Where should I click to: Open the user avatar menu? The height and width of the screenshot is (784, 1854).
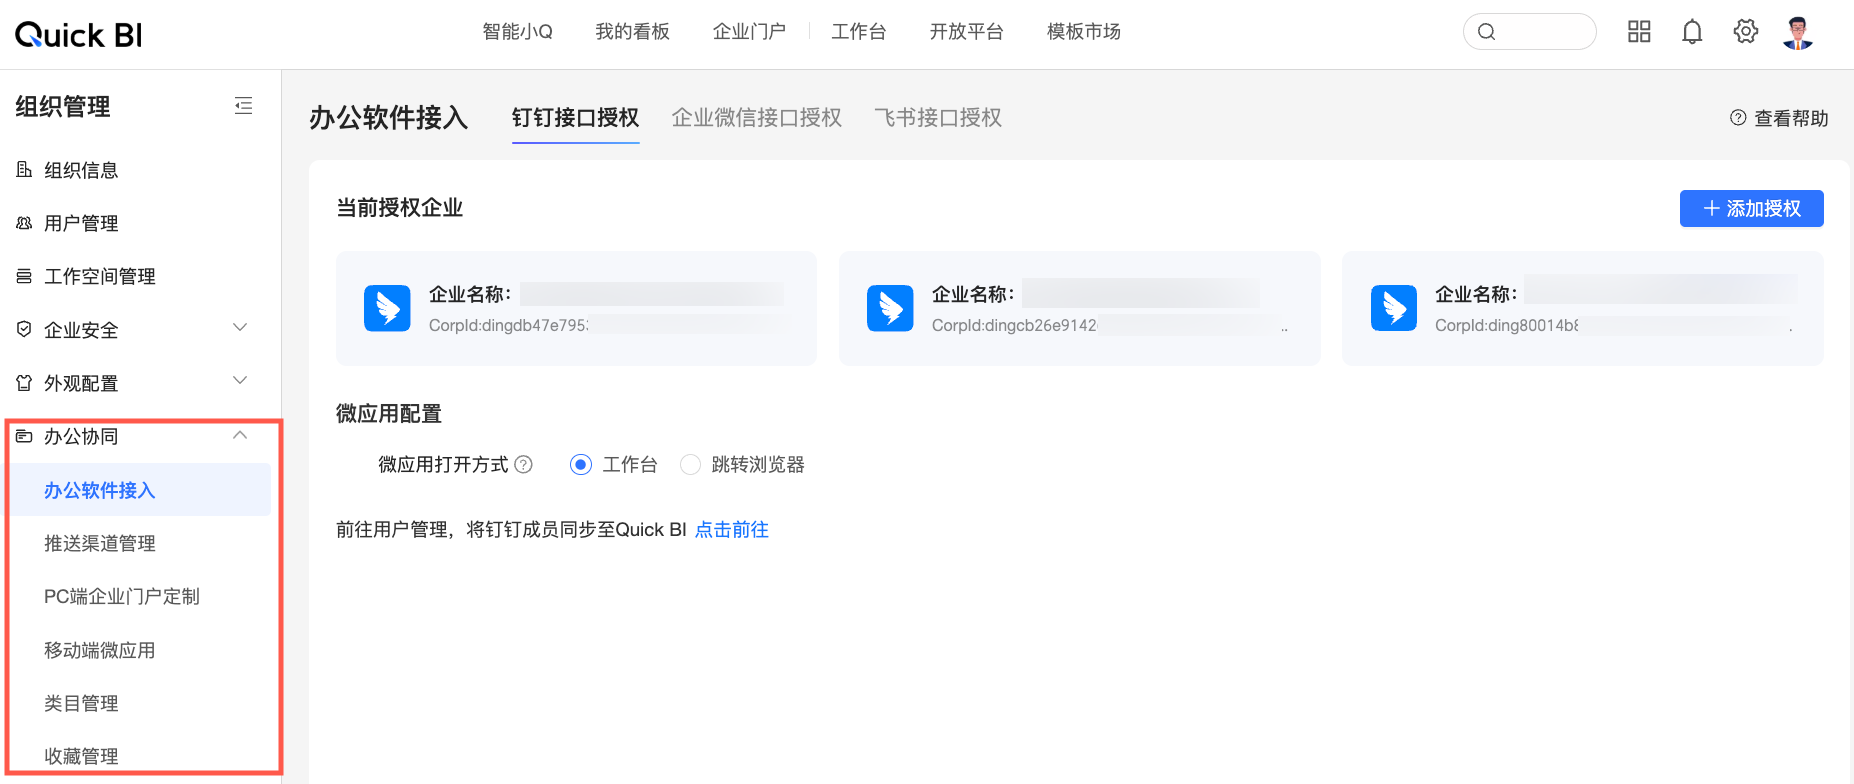click(x=1798, y=32)
